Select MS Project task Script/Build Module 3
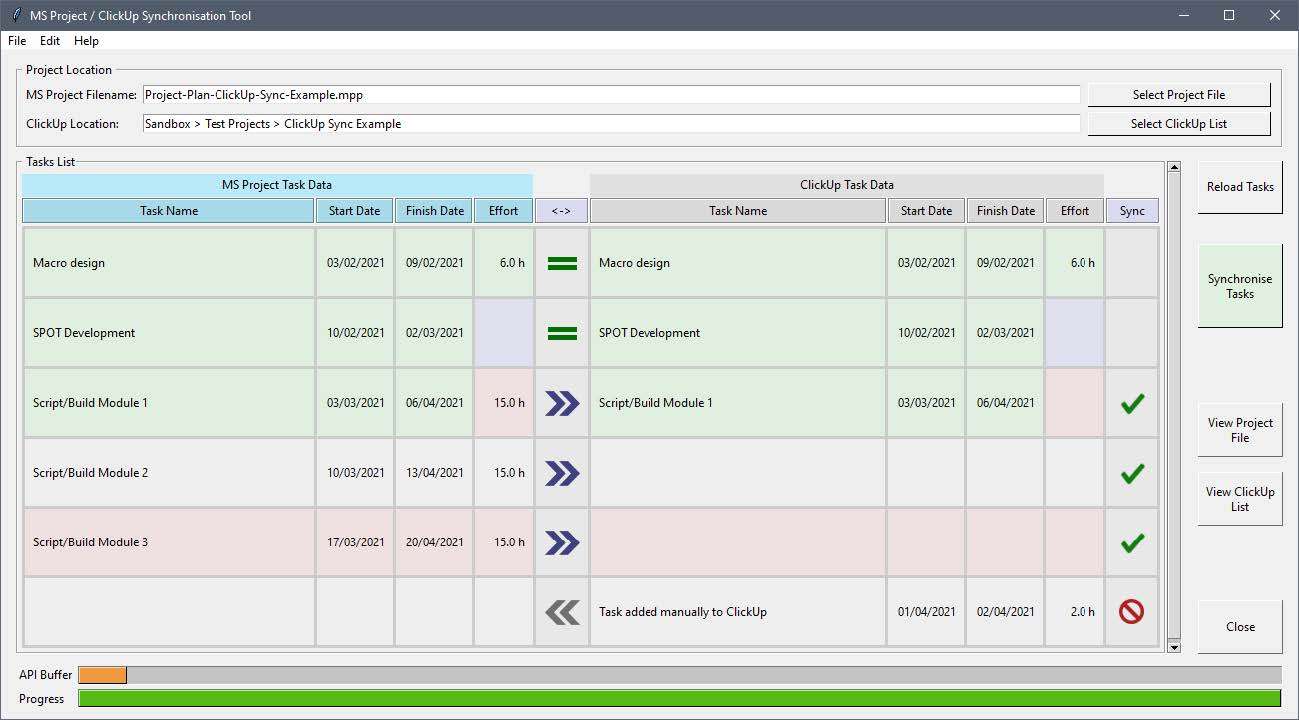1299x720 pixels. click(169, 542)
